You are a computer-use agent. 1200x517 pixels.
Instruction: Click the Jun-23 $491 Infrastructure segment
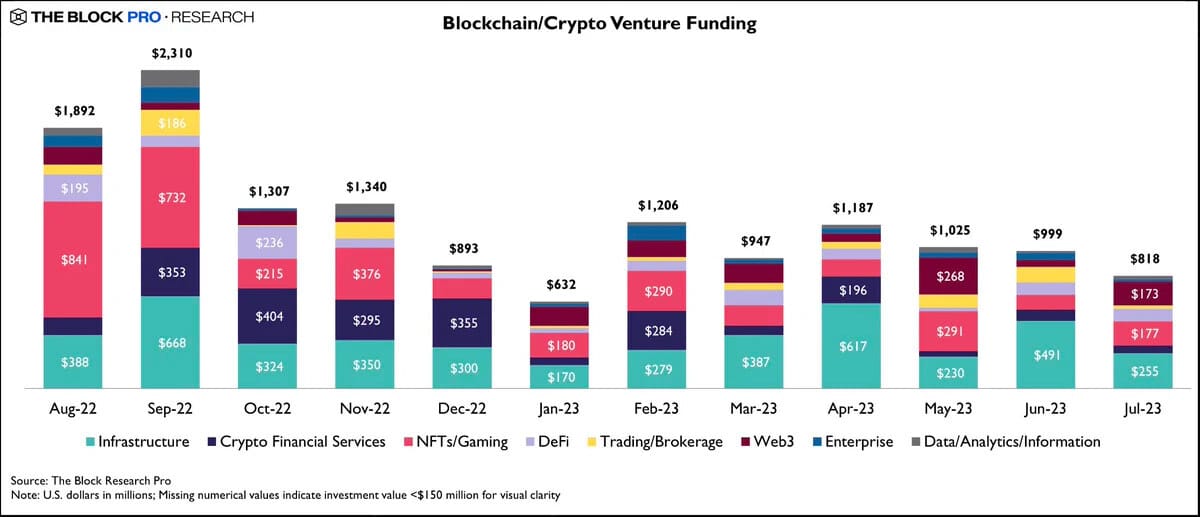(1045, 354)
